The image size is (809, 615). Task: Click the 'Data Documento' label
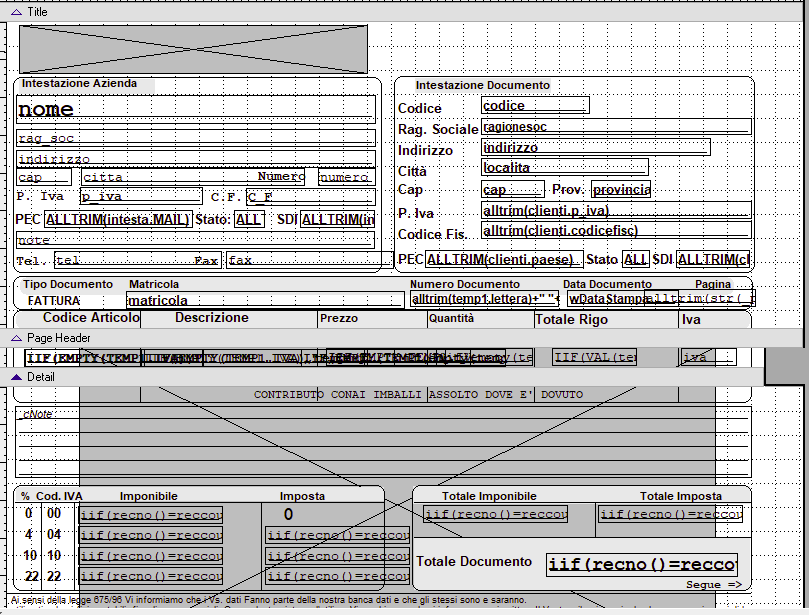click(607, 284)
